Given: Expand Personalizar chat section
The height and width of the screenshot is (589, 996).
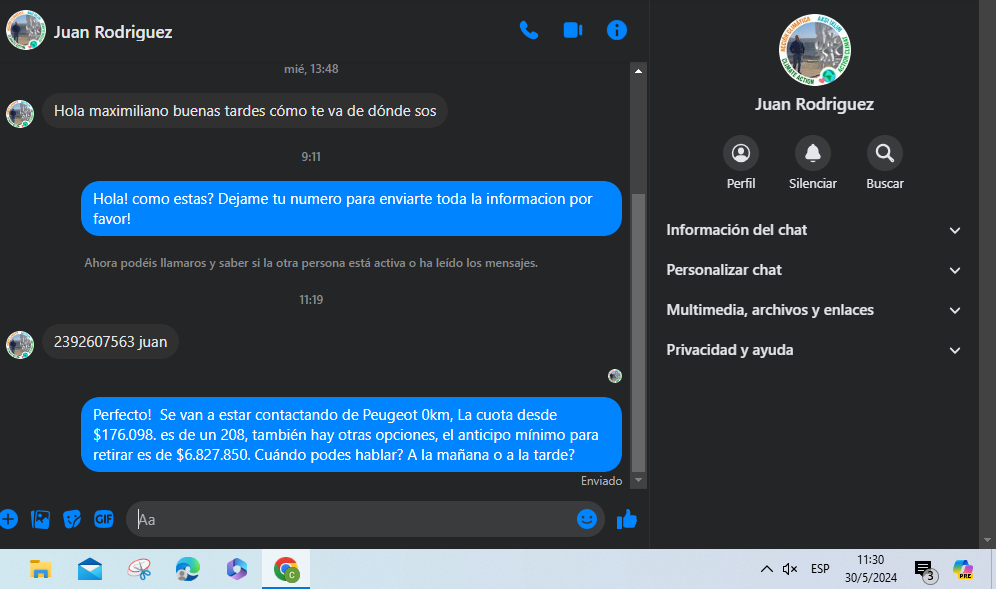Looking at the screenshot, I should [x=813, y=270].
